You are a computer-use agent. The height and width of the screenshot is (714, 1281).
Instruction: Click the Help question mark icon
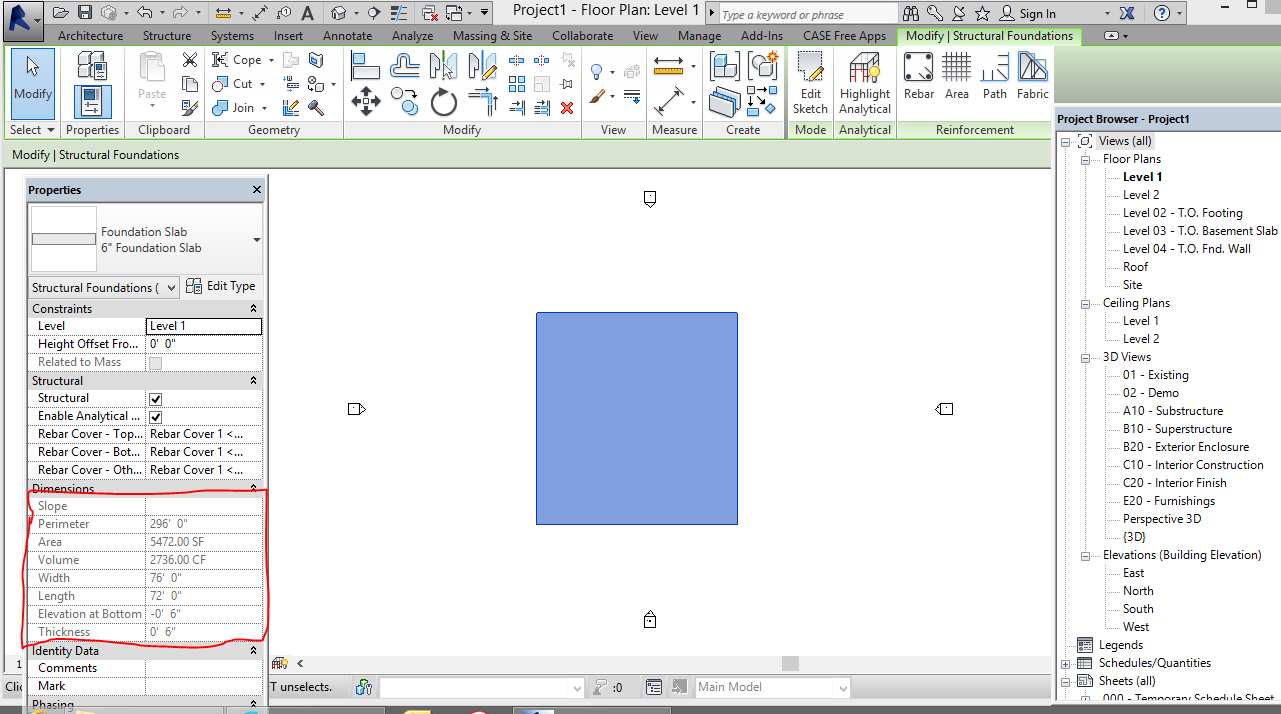point(1162,13)
